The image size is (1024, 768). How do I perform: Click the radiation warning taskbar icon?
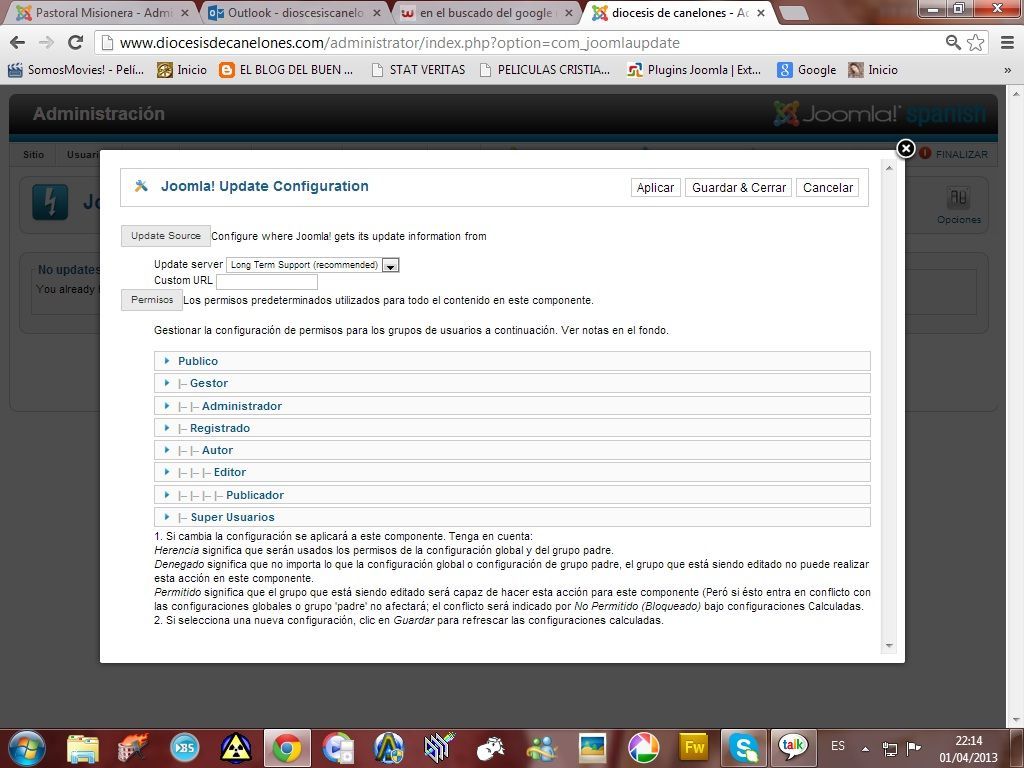236,748
